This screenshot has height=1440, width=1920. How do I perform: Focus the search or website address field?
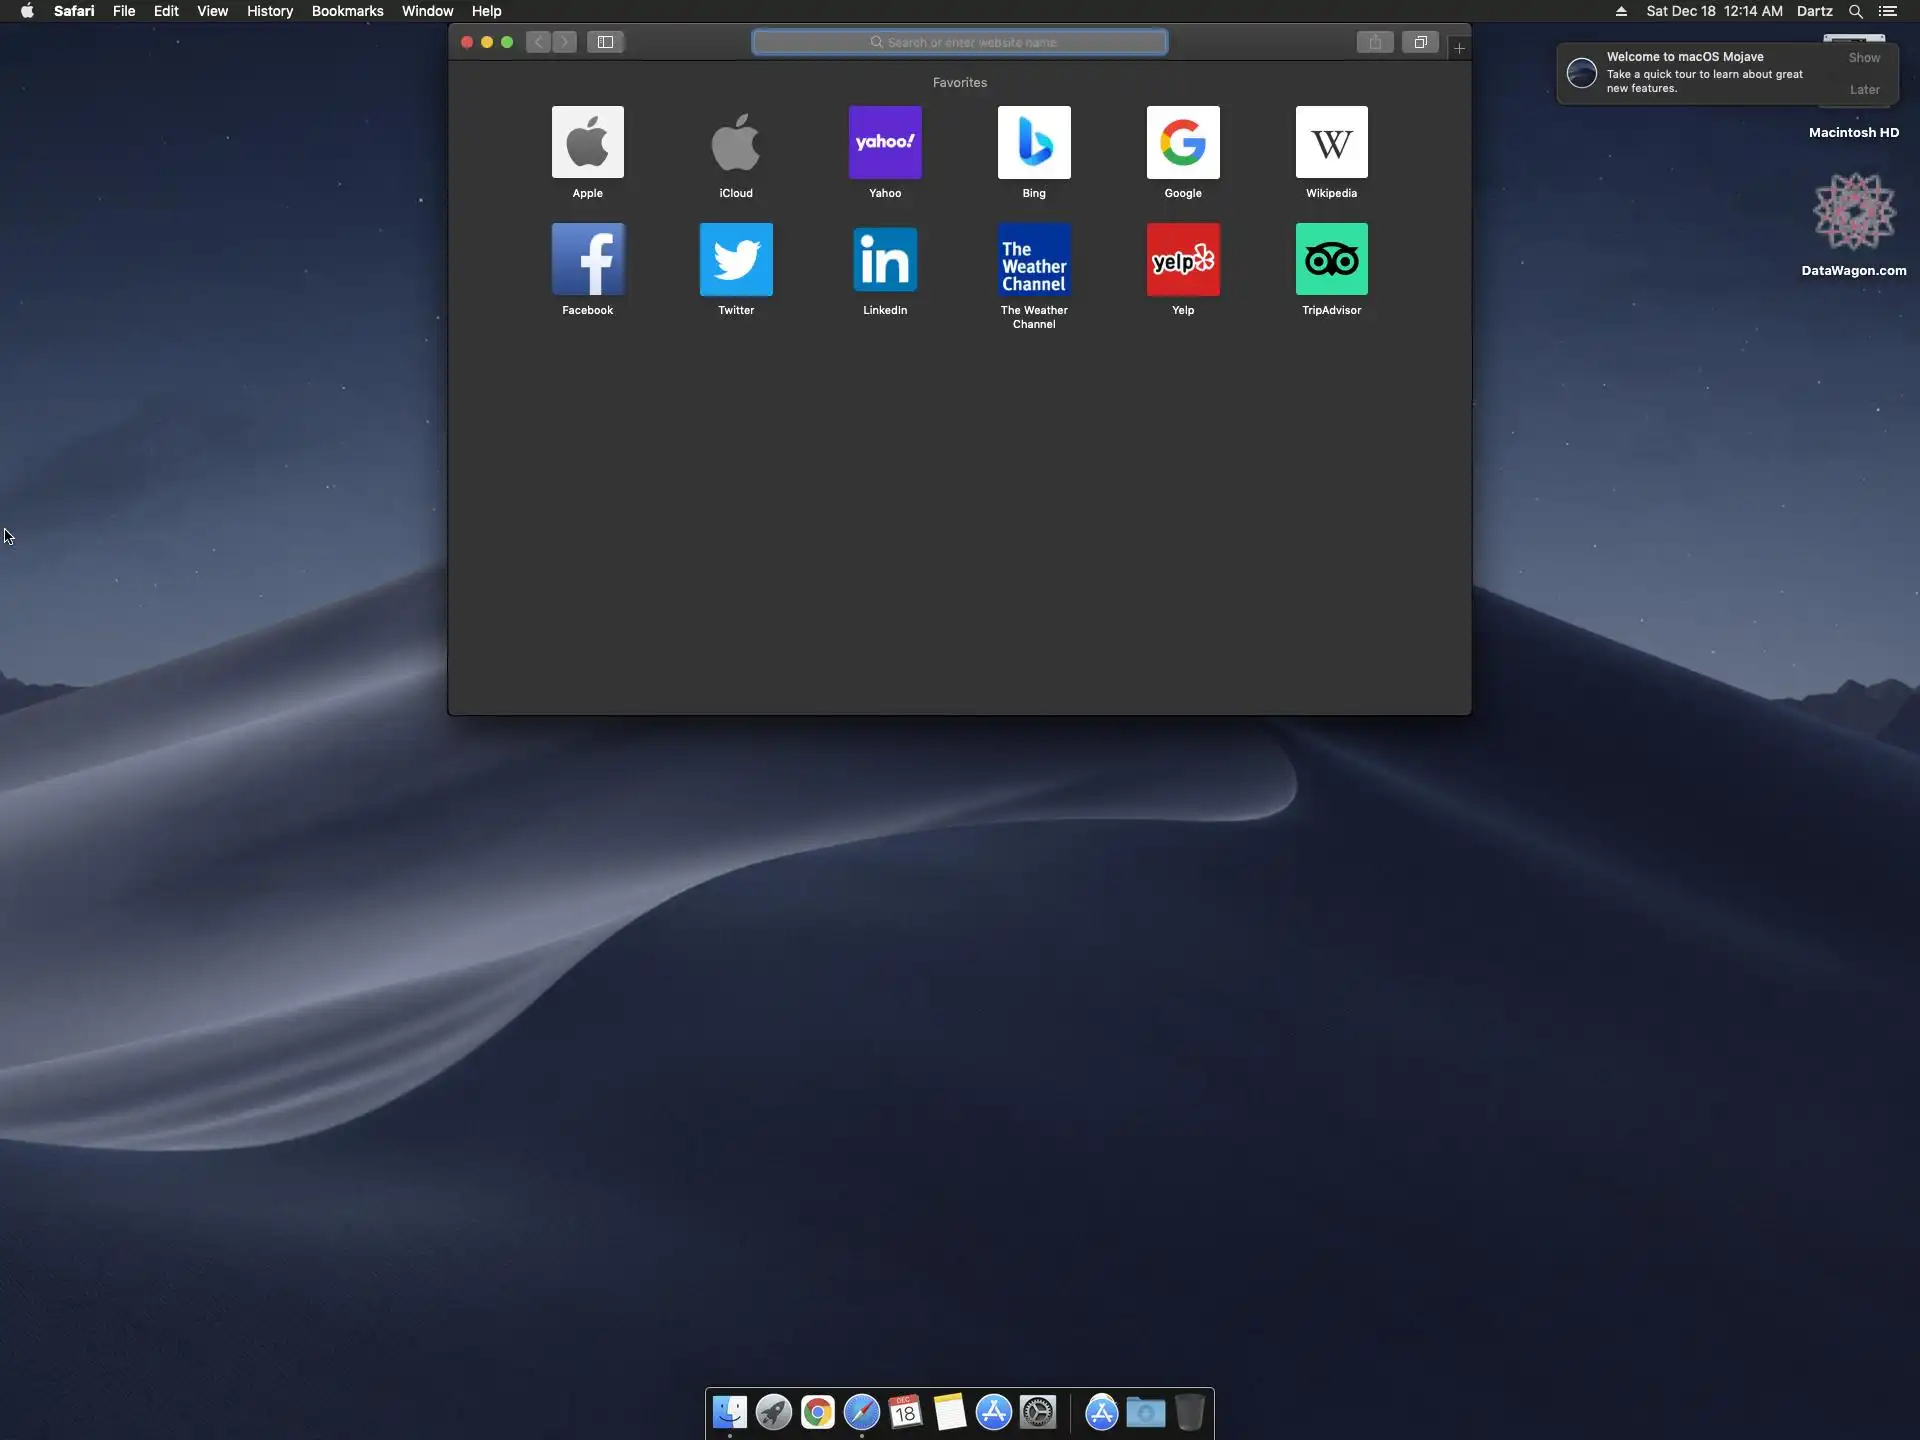[x=960, y=42]
